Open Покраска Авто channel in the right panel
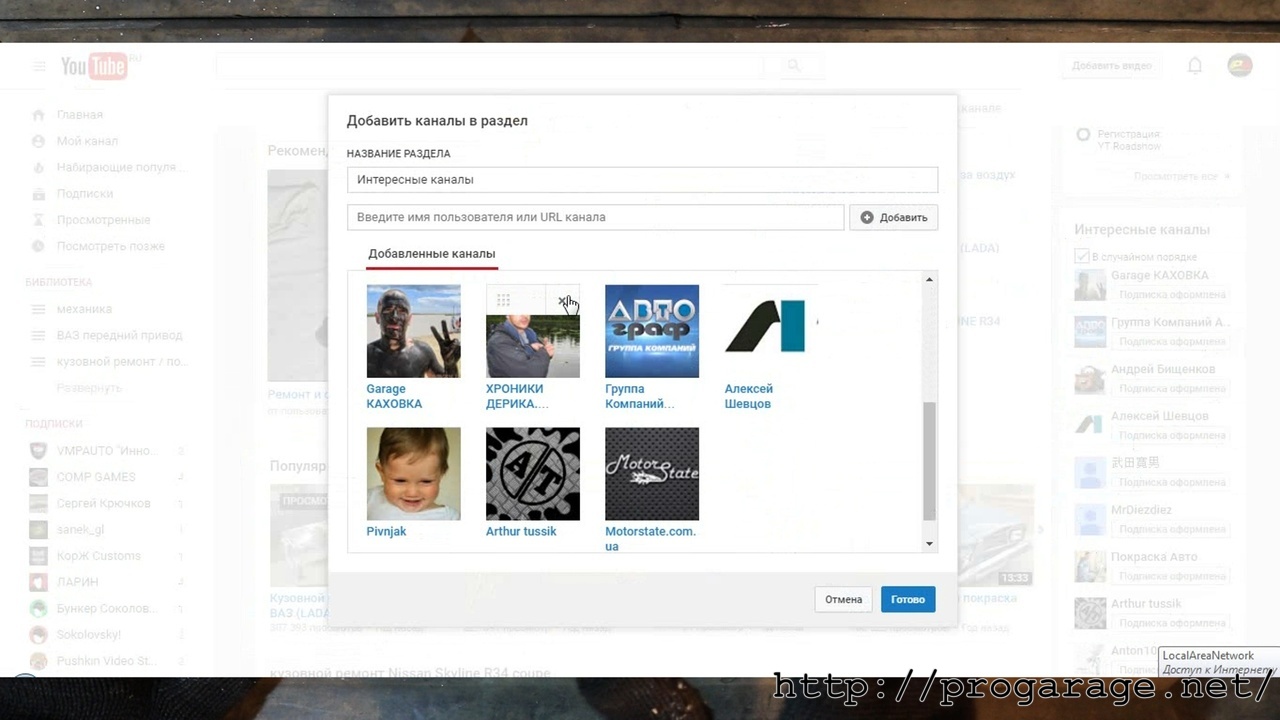 [1154, 557]
